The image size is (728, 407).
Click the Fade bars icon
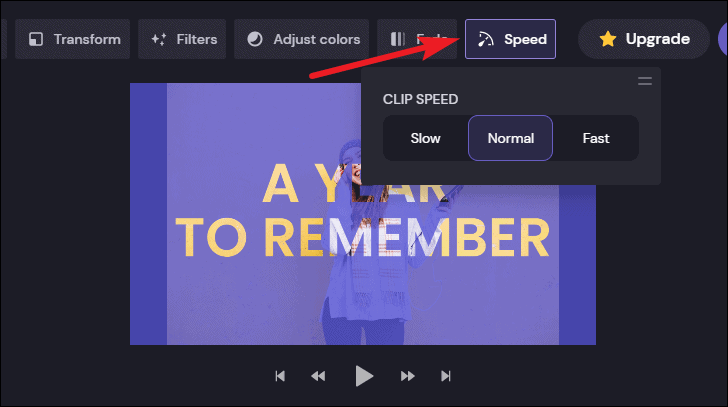coord(397,39)
